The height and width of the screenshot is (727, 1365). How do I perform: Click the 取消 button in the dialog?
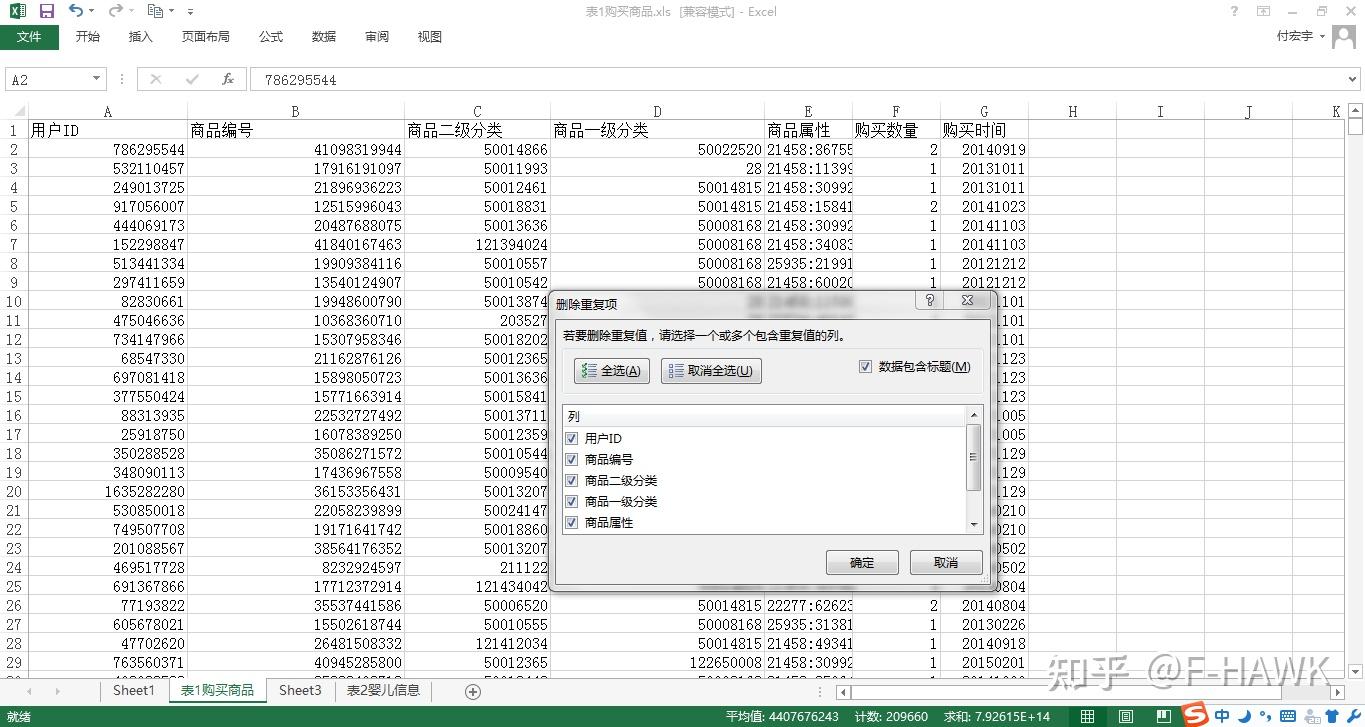click(x=946, y=563)
